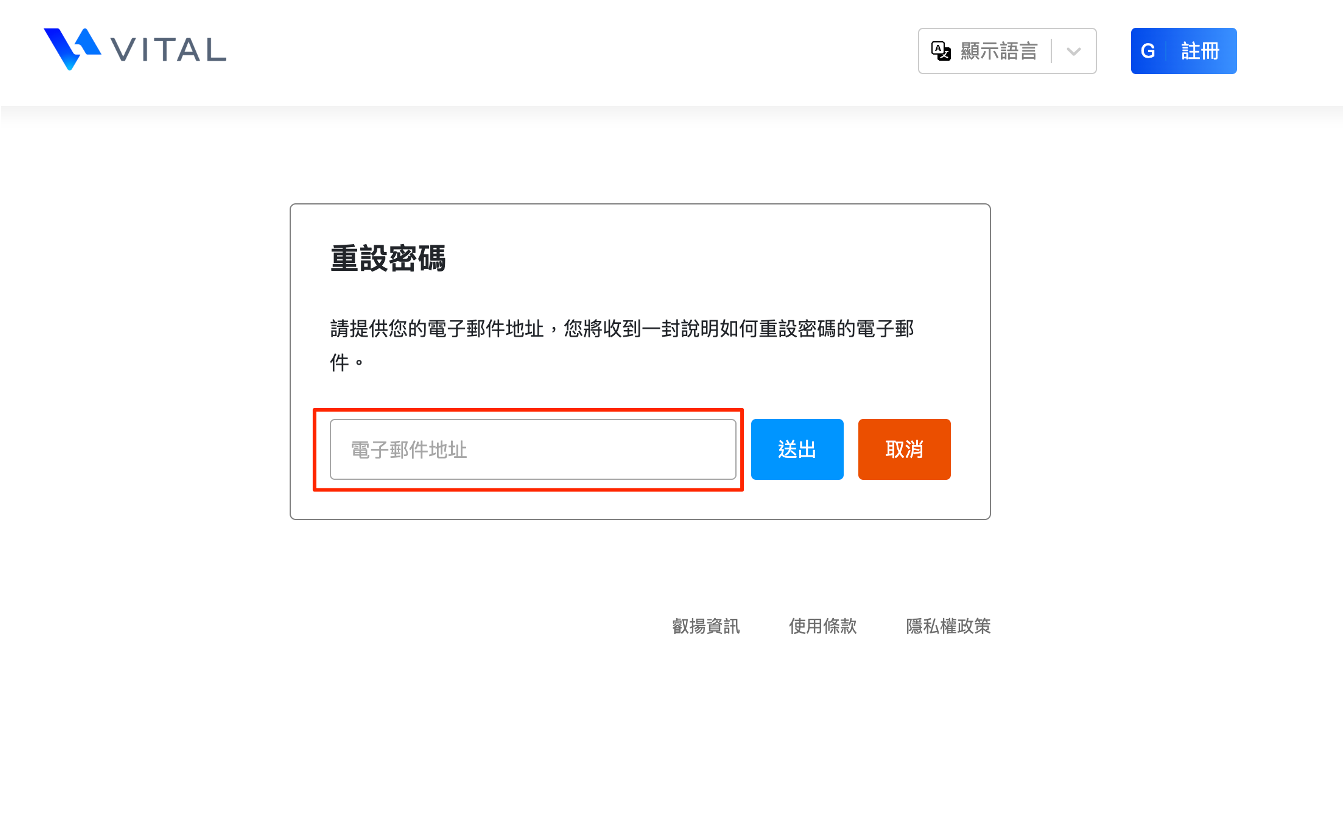Click the reset instructions paragraph text
This screenshot has width=1344, height=832.
621,329
